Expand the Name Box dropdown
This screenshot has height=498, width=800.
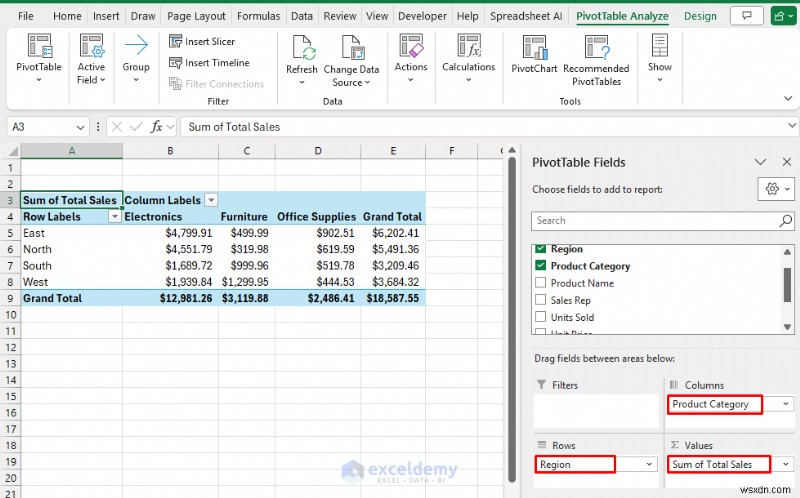[x=80, y=127]
